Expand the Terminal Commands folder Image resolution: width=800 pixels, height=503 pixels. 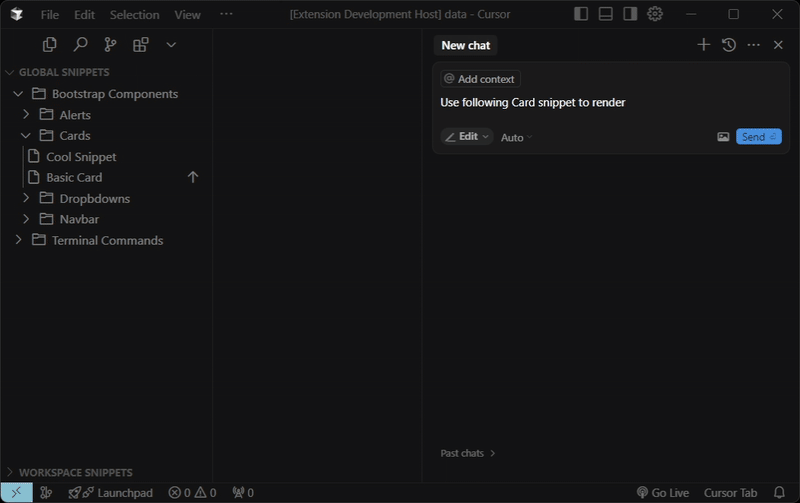click(18, 240)
